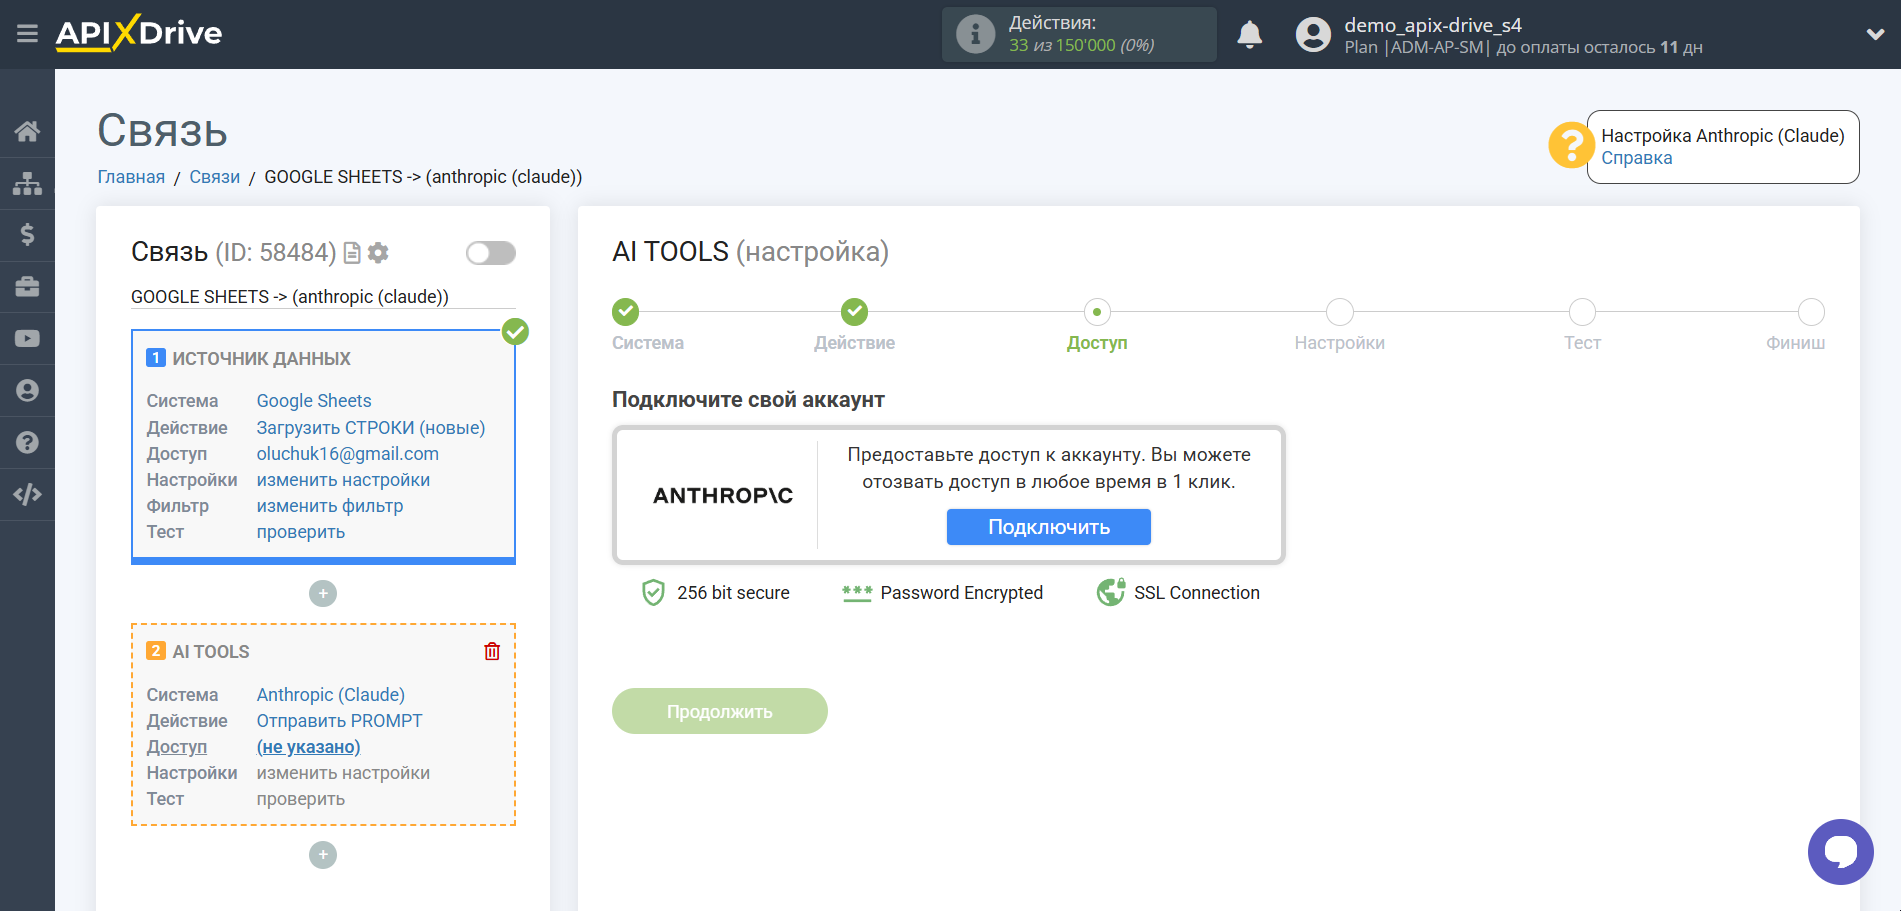The height and width of the screenshot is (911, 1901).
Task: Open the connections sitemap icon in sidebar
Action: [x=27, y=183]
